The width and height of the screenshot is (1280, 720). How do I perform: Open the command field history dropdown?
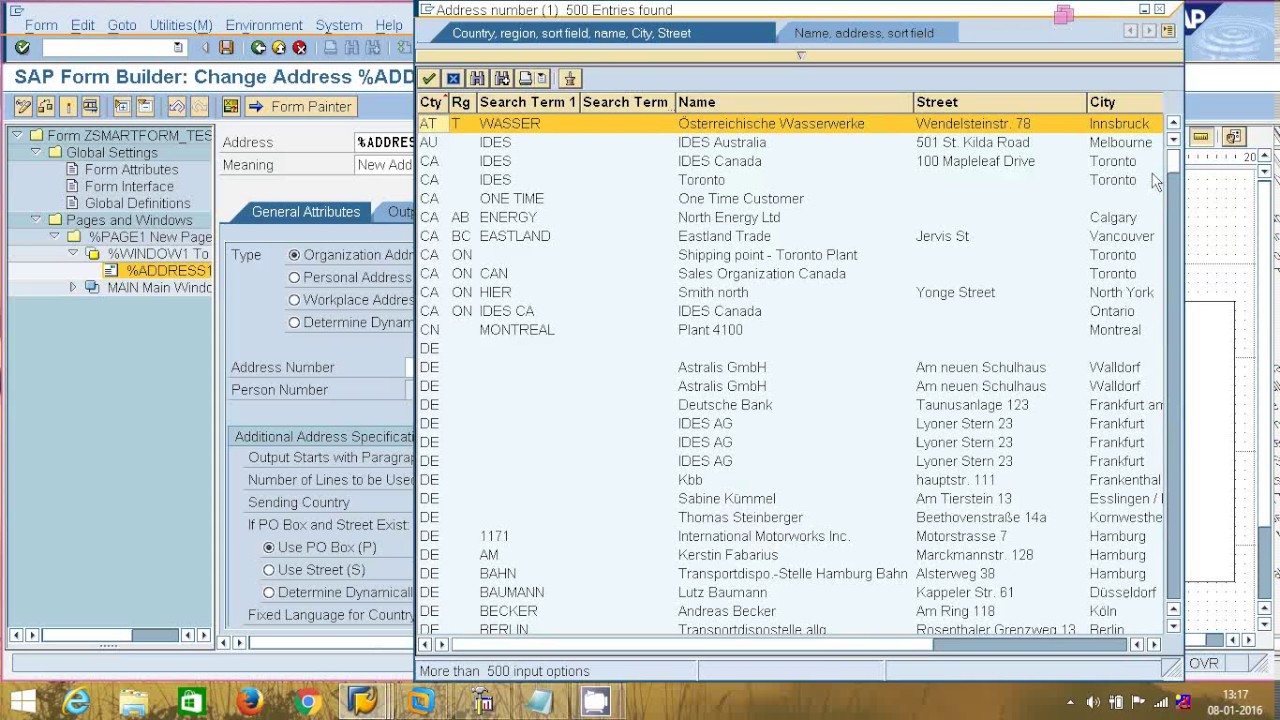tap(178, 47)
